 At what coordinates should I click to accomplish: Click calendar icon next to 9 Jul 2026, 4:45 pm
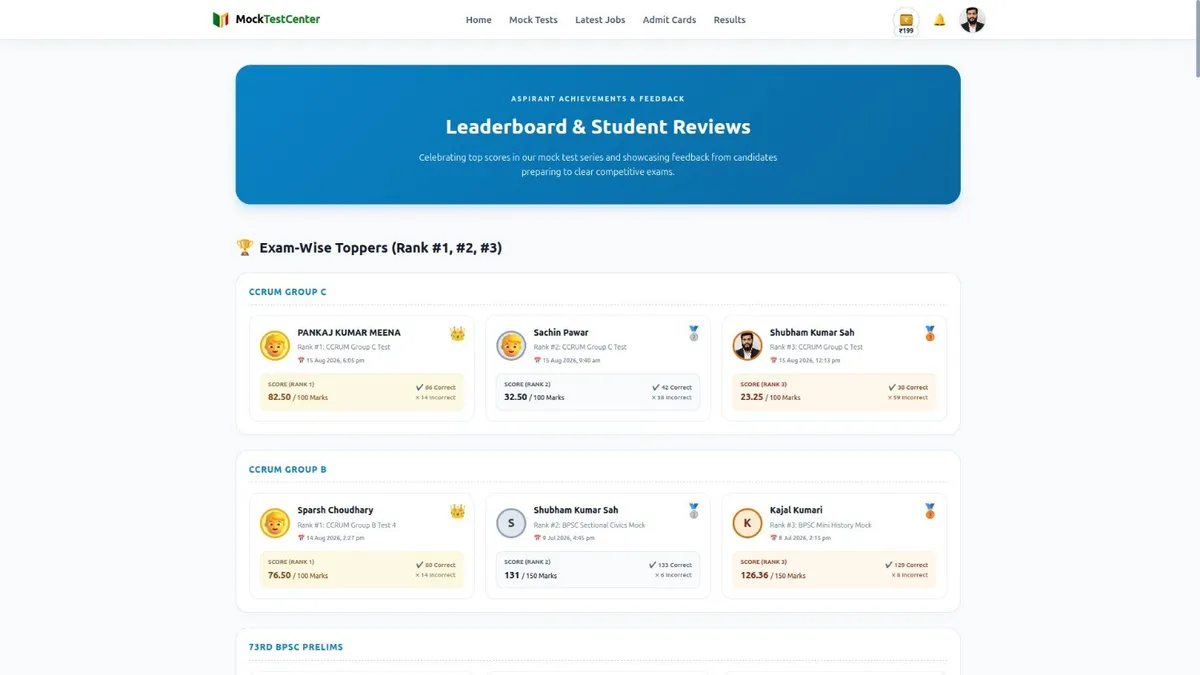(x=537, y=538)
